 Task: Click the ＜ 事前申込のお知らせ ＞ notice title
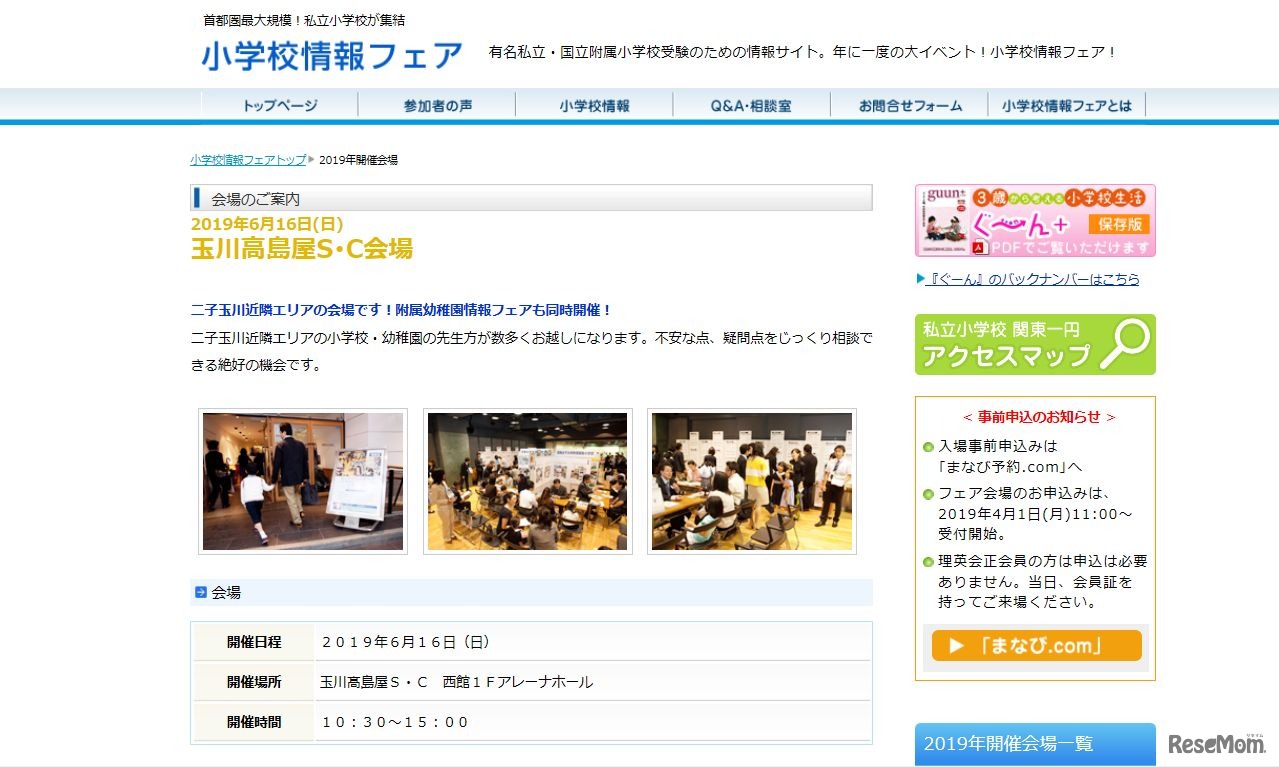coord(1038,417)
